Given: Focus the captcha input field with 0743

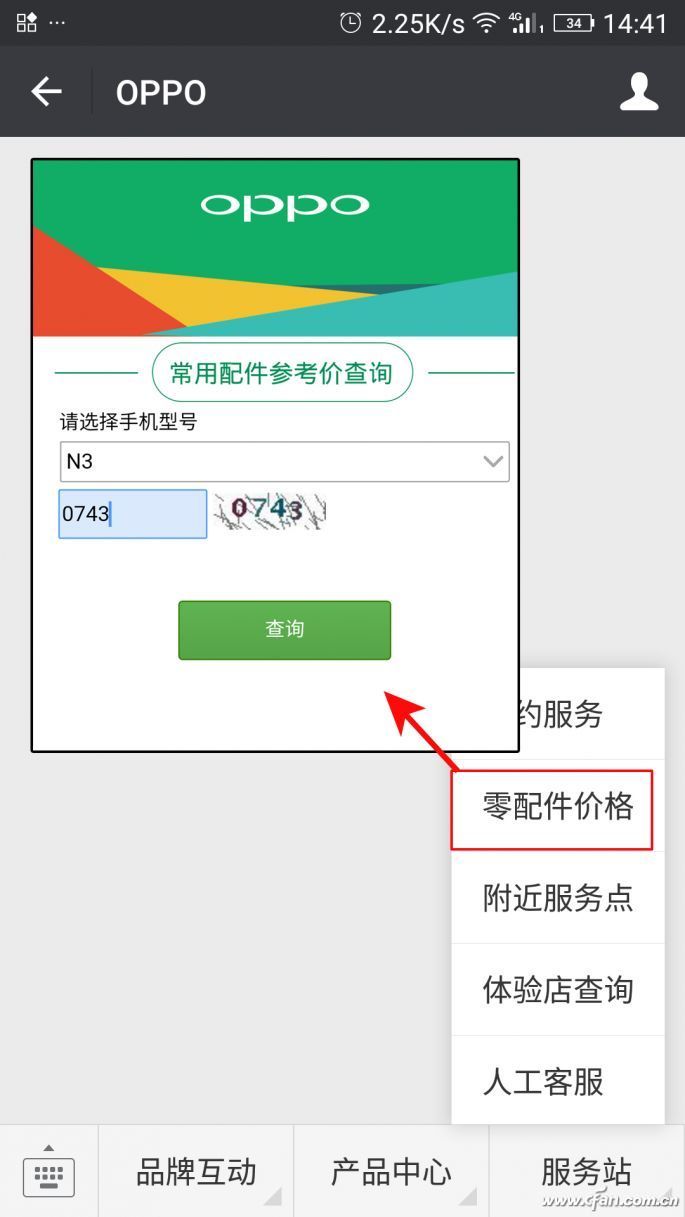Looking at the screenshot, I should [x=133, y=514].
